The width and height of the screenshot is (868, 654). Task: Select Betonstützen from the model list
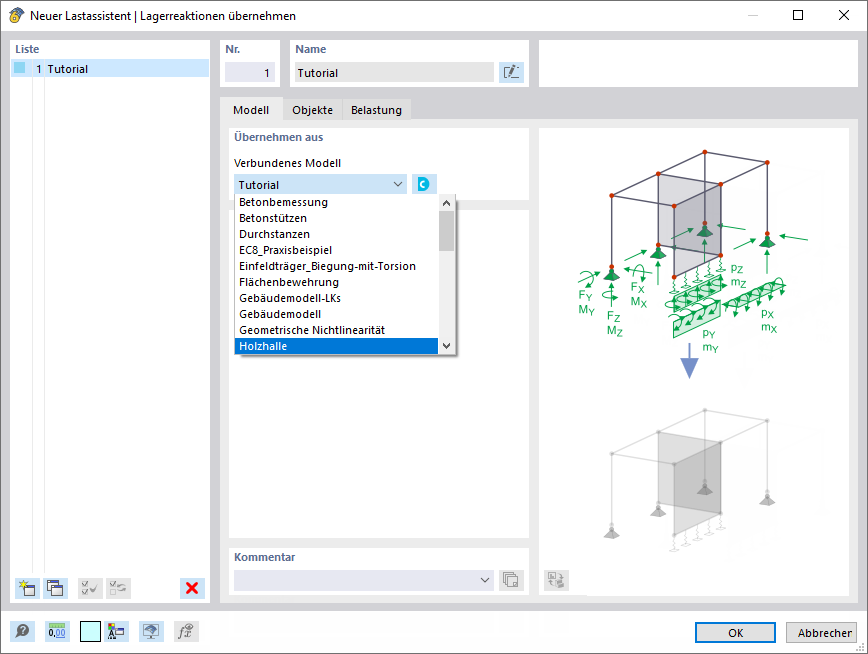click(x=337, y=218)
